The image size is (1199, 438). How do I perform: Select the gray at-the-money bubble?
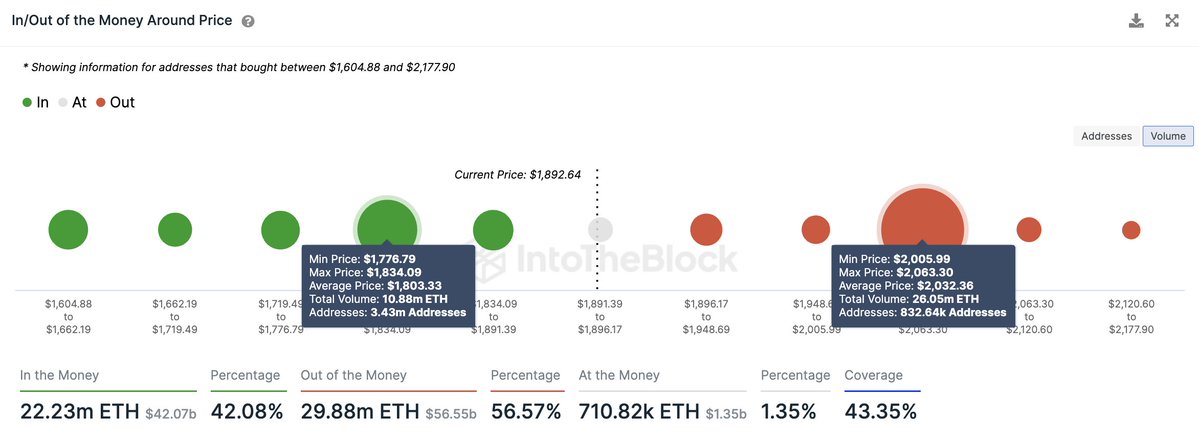[x=600, y=230]
